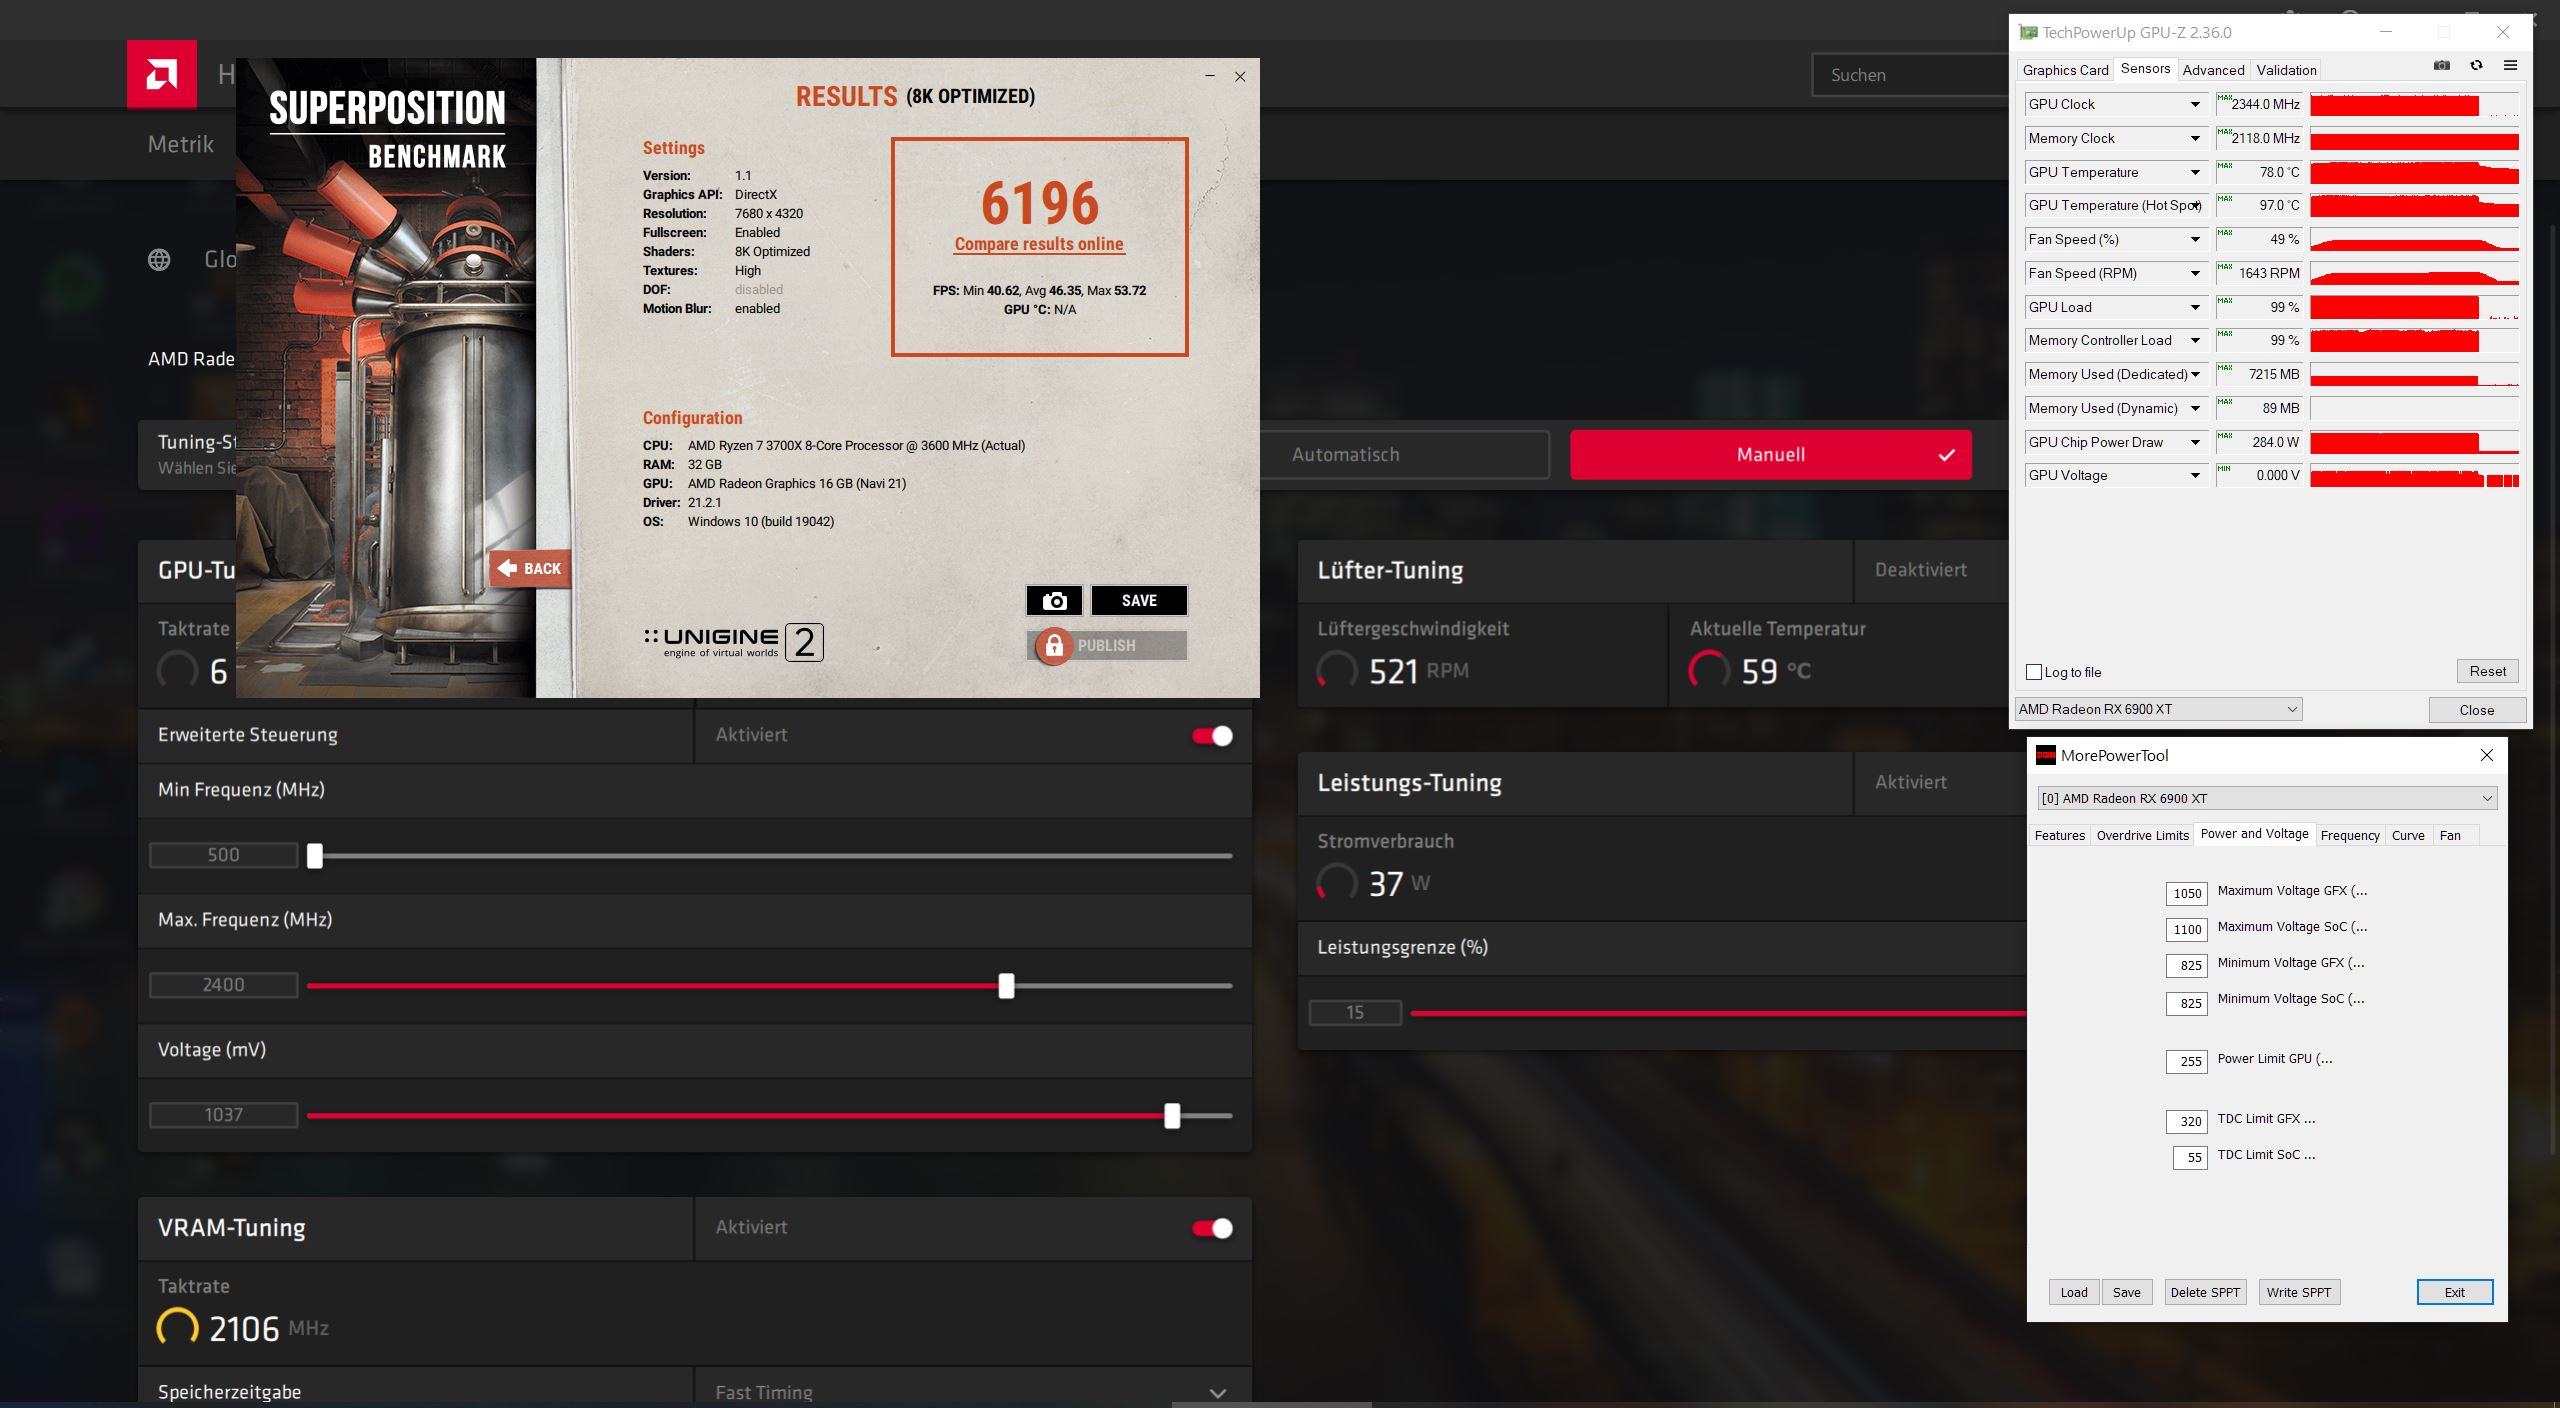The width and height of the screenshot is (2560, 1408).
Task: Open the GPU Chip Power Draw dropdown
Action: coord(2195,442)
